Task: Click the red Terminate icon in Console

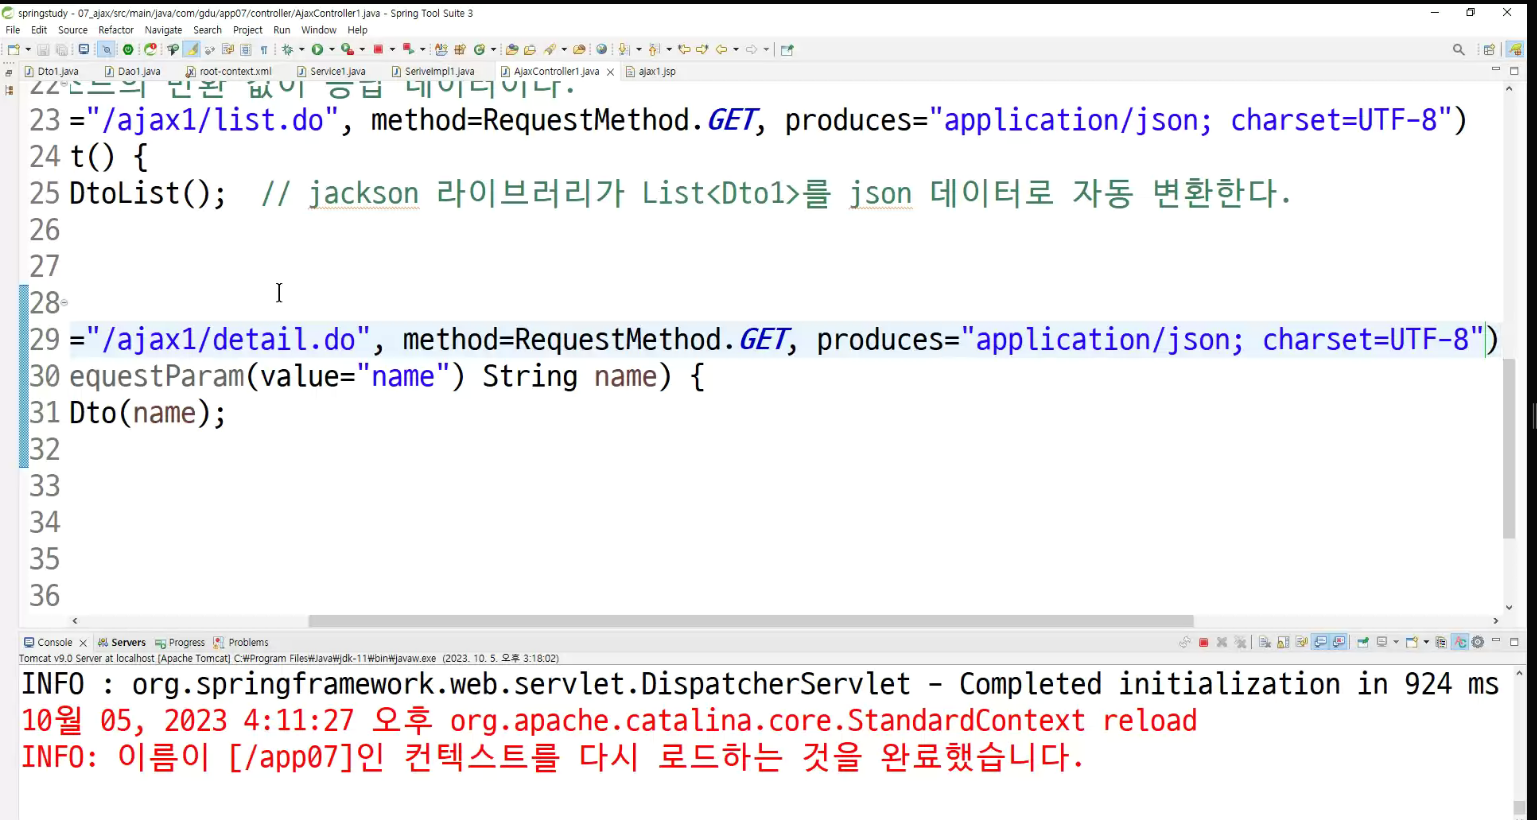Action: 1203,642
